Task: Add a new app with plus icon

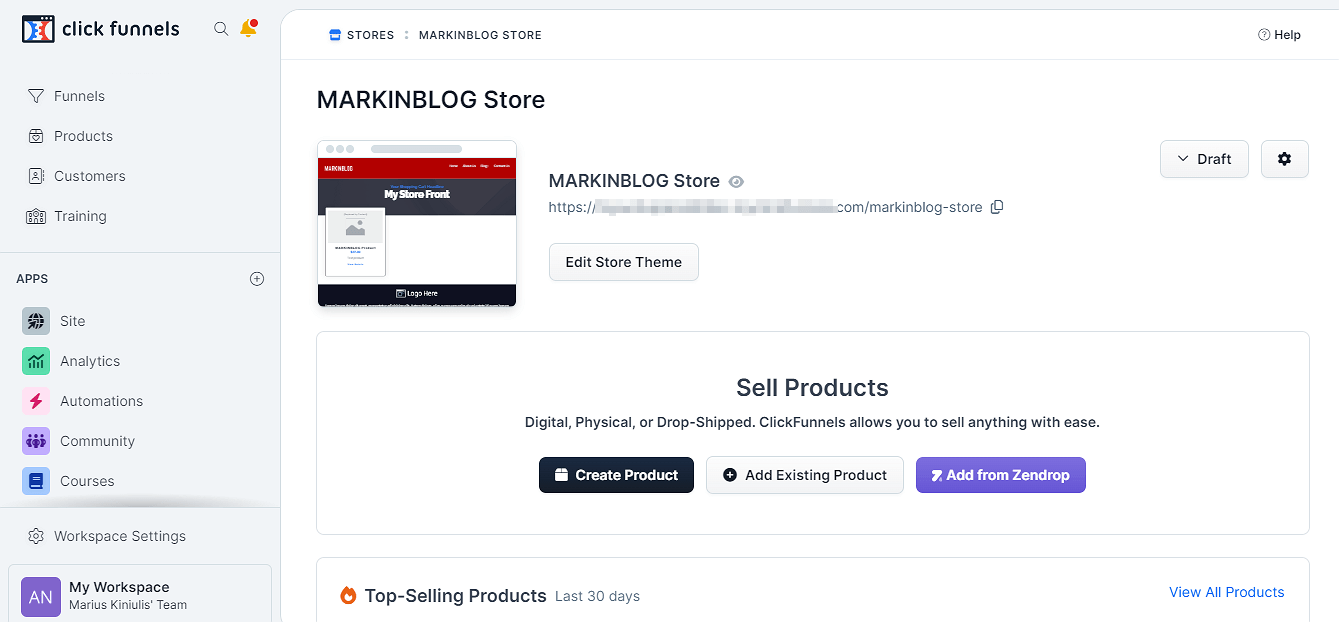Action: click(x=257, y=279)
